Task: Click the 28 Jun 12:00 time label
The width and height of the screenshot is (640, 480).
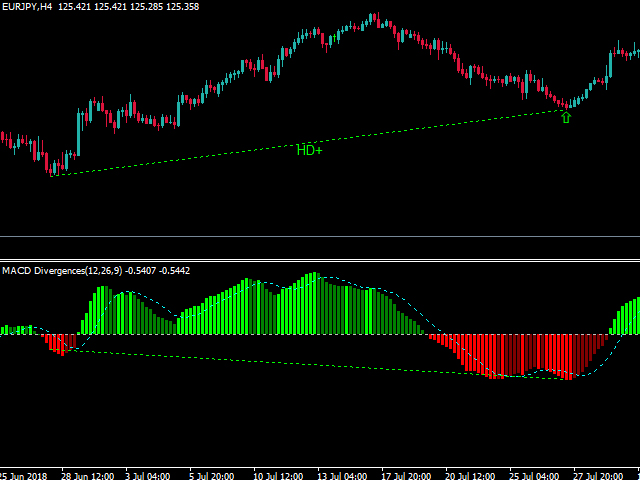Action: coord(88,476)
